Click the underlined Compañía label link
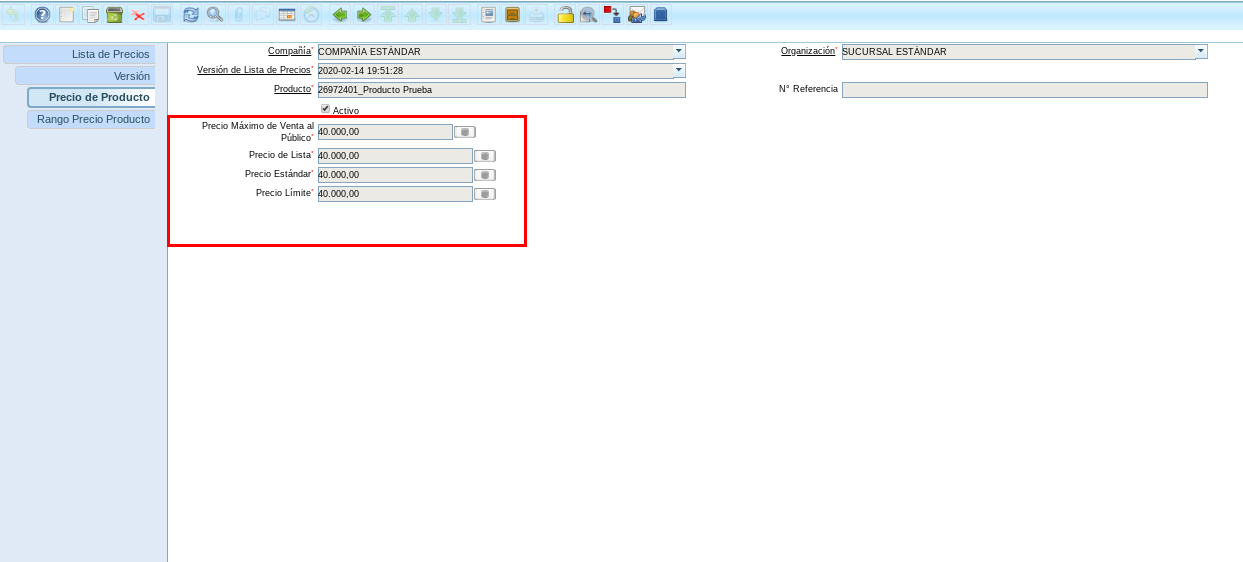 [x=289, y=50]
